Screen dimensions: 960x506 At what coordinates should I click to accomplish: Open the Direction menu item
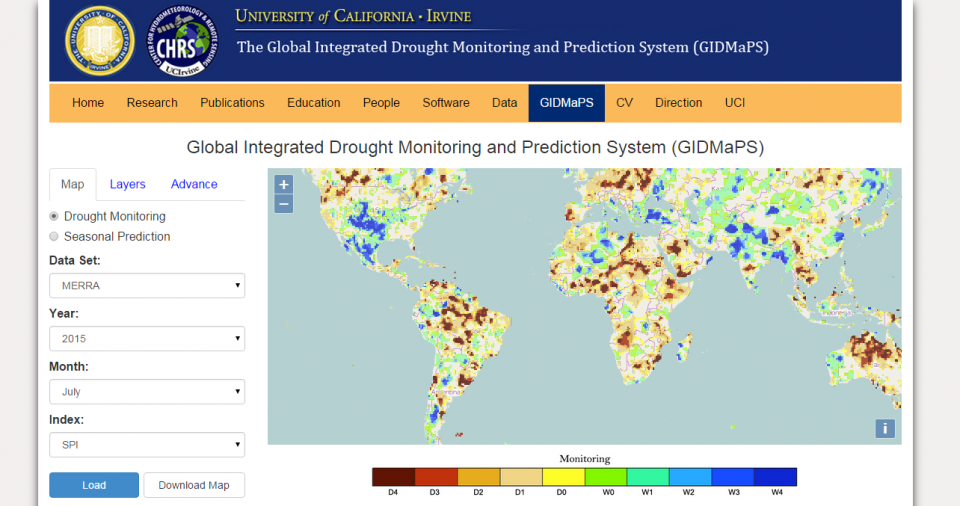pyautogui.click(x=678, y=103)
